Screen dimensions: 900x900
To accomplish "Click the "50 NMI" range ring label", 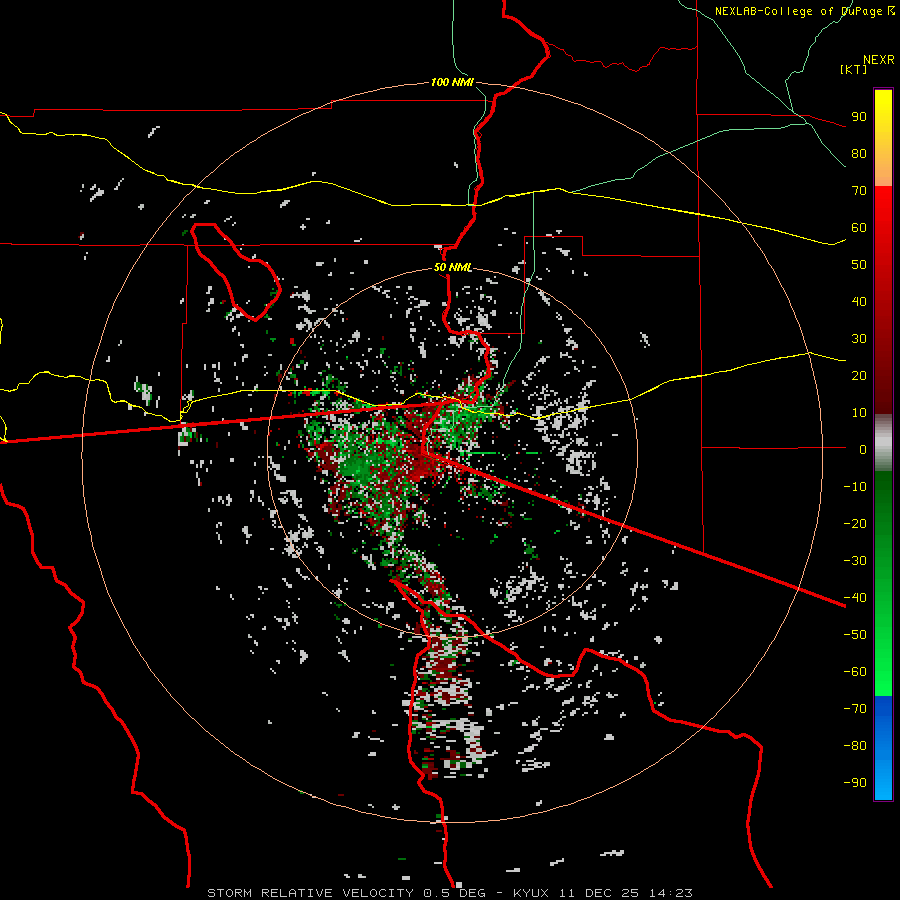I will pyautogui.click(x=453, y=267).
